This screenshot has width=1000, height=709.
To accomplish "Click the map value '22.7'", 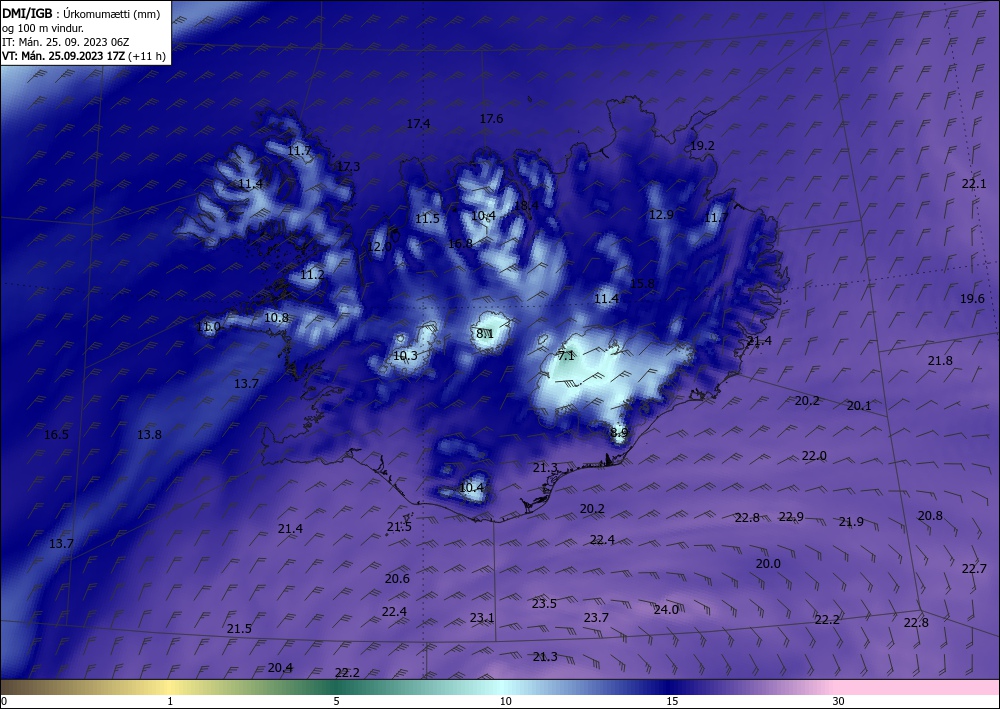I will [974, 569].
